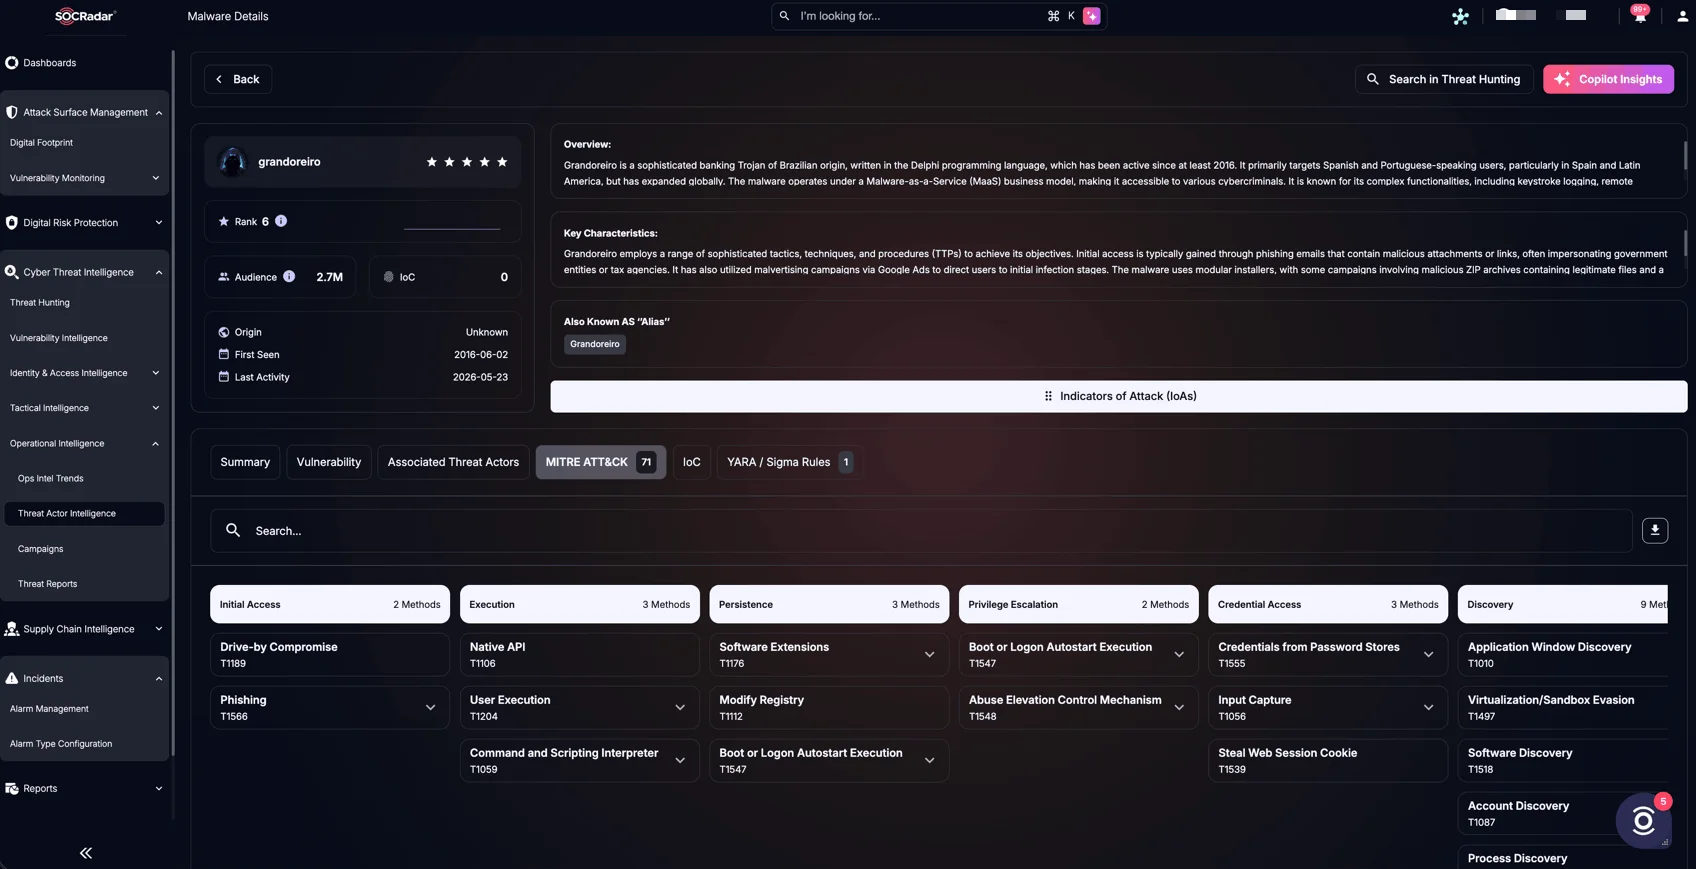The width and height of the screenshot is (1696, 869).
Task: Open Indicators of Attack (IoAs)
Action: 1118,396
